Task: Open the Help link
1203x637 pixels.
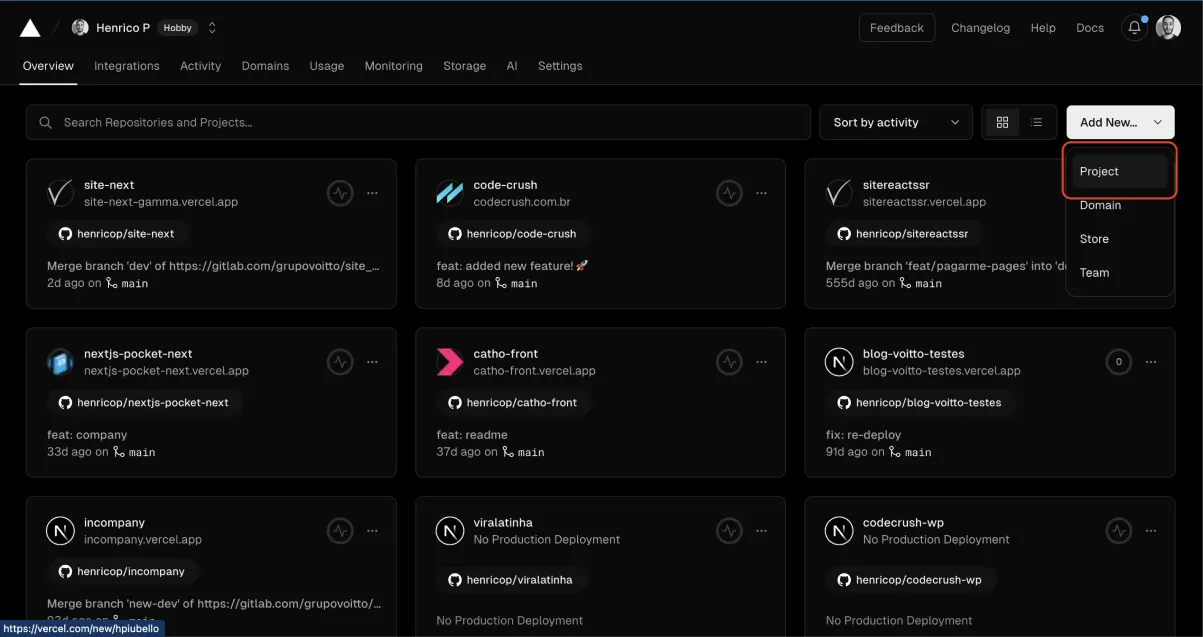Action: pyautogui.click(x=1043, y=28)
